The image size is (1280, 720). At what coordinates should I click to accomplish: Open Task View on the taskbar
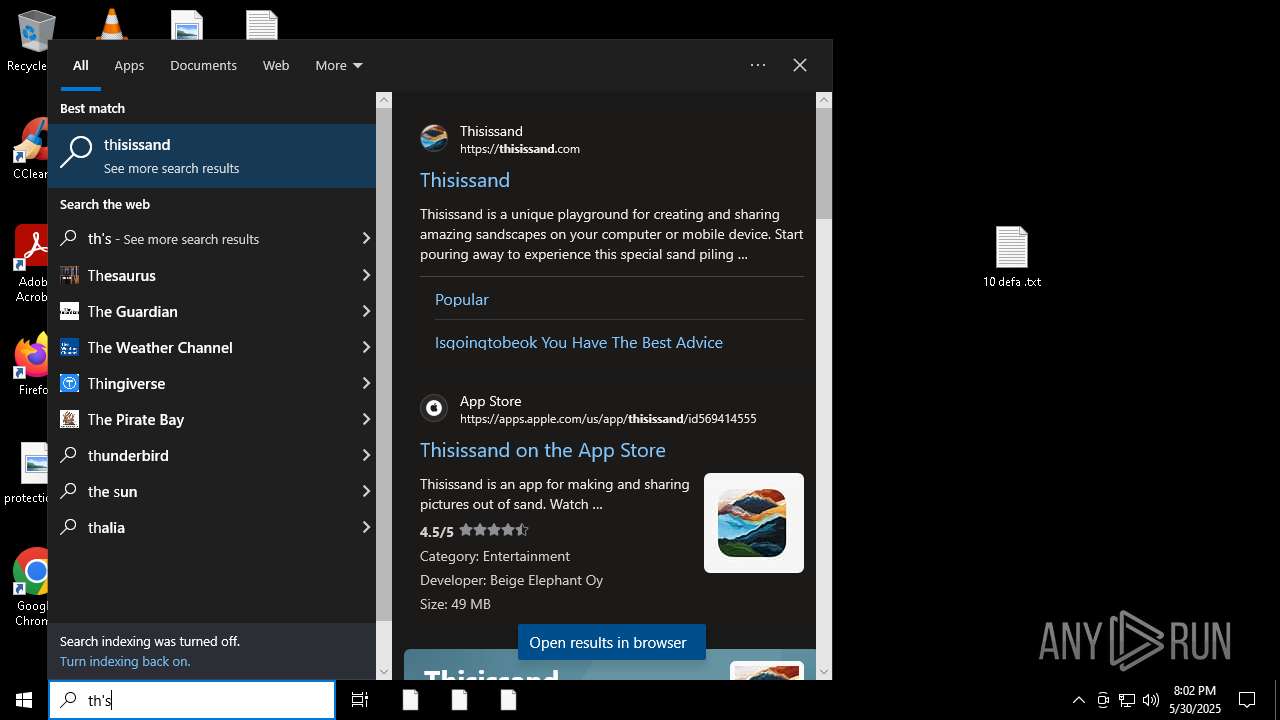360,700
